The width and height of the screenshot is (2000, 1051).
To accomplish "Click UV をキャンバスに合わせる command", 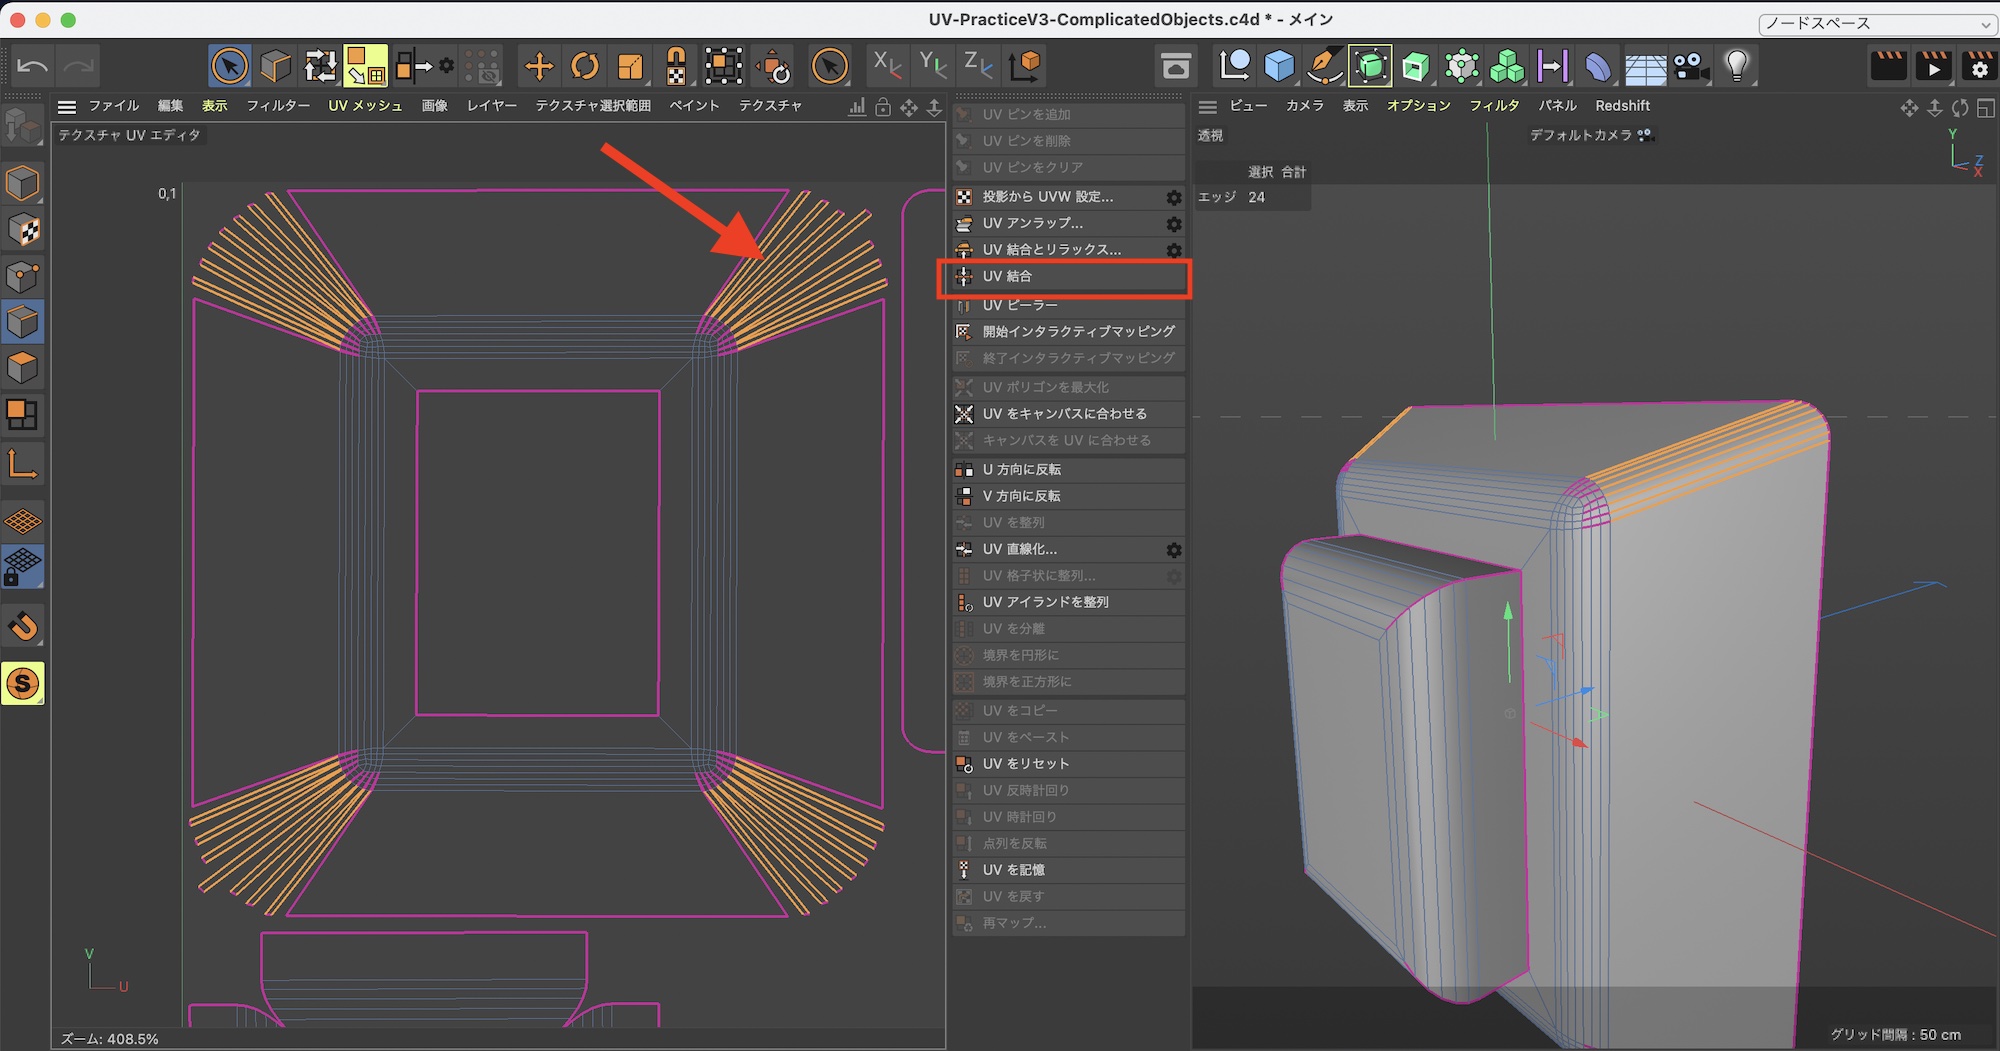I will pos(1064,414).
